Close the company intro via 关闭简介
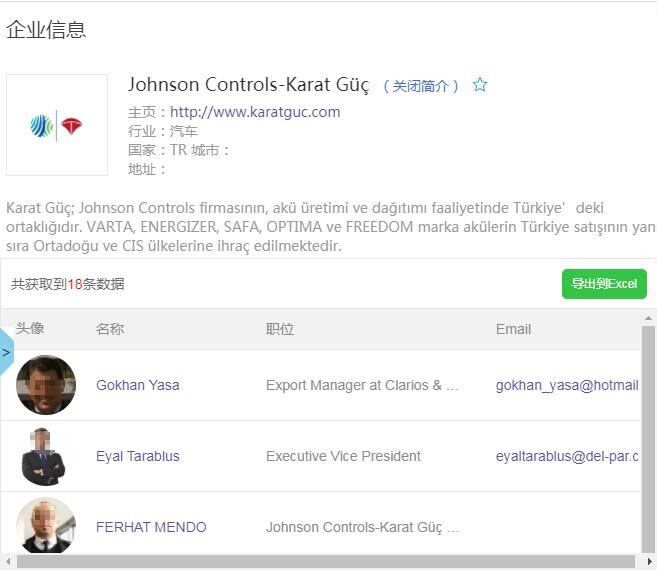Screen dimensions: 657x570 [421, 86]
